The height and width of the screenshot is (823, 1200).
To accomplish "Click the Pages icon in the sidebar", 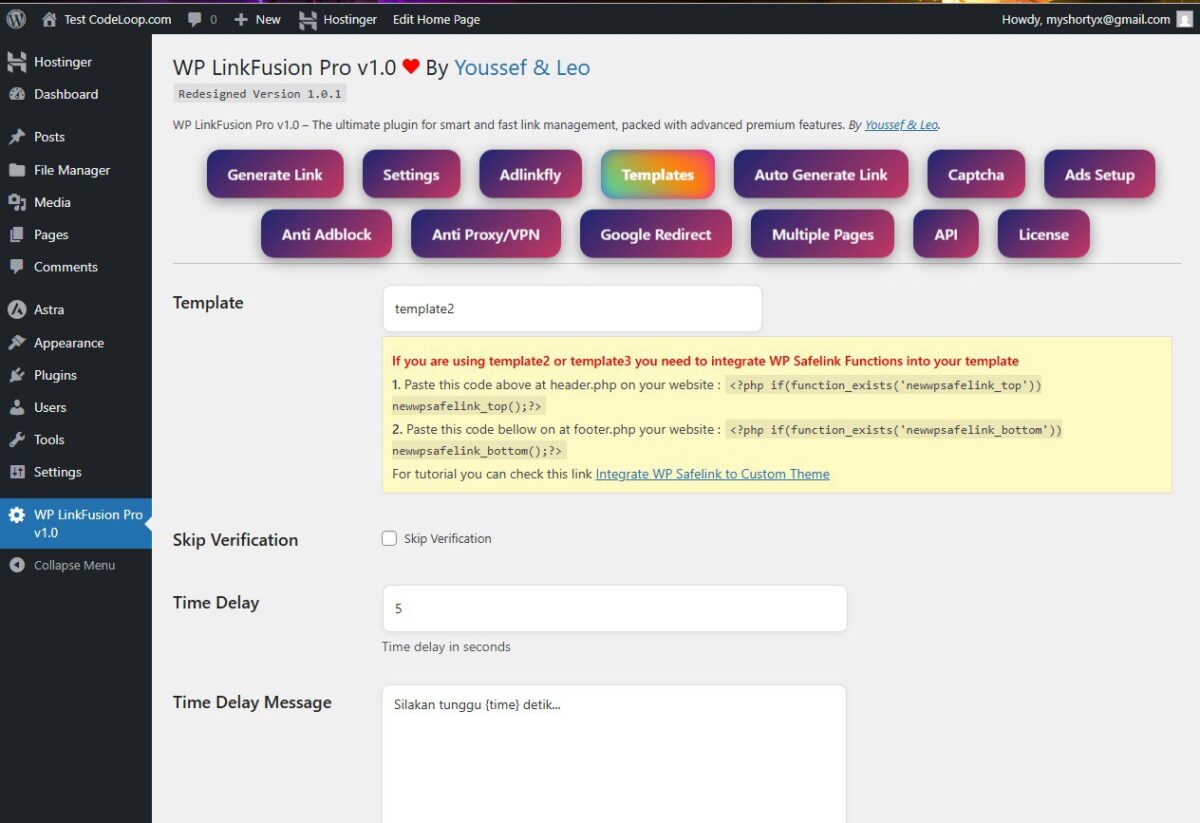I will pyautogui.click(x=17, y=235).
